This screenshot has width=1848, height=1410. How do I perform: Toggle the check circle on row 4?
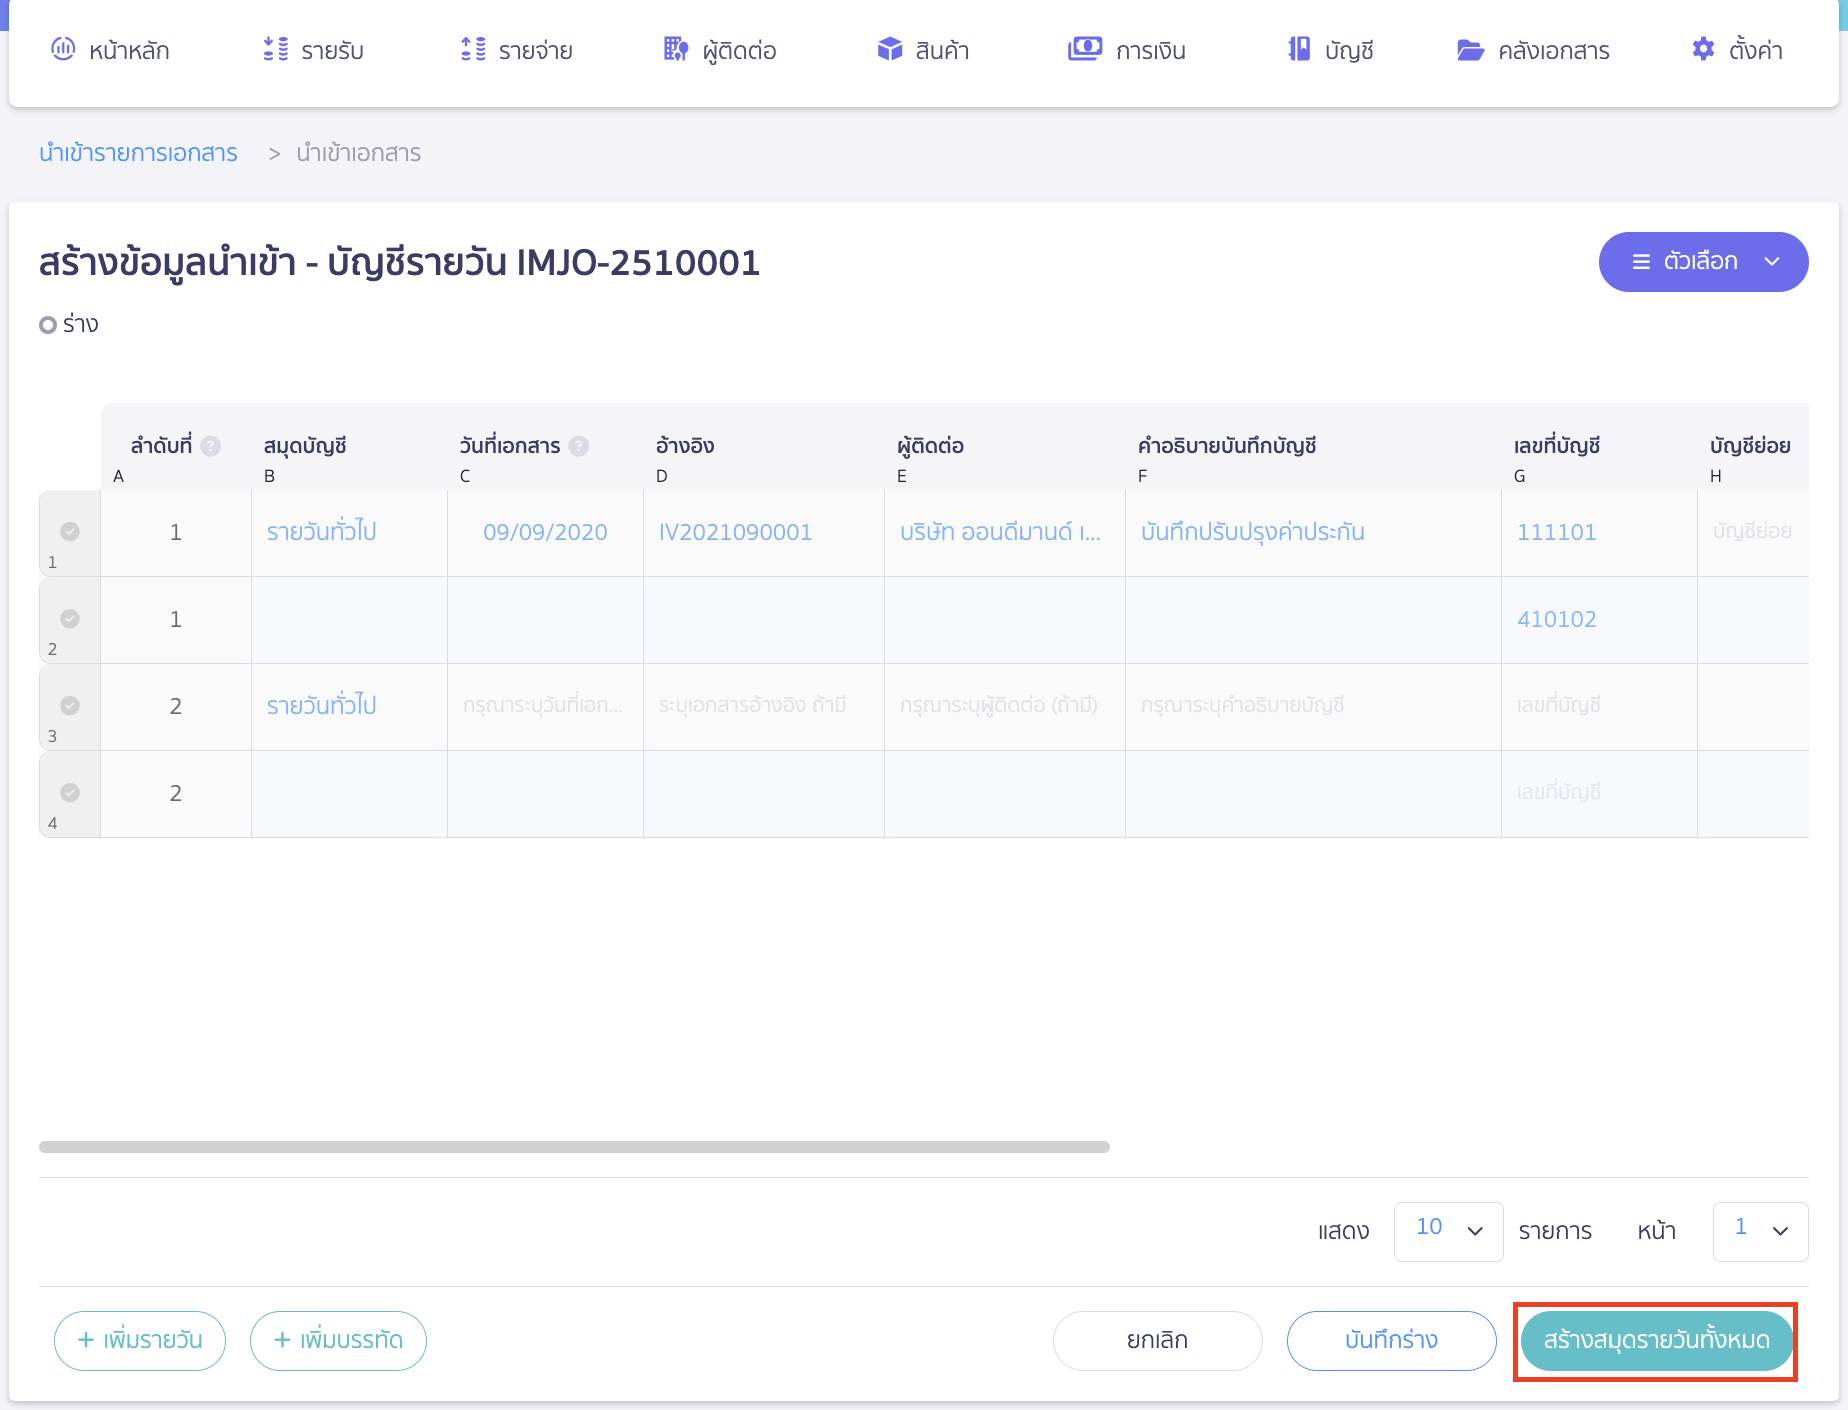(70, 793)
